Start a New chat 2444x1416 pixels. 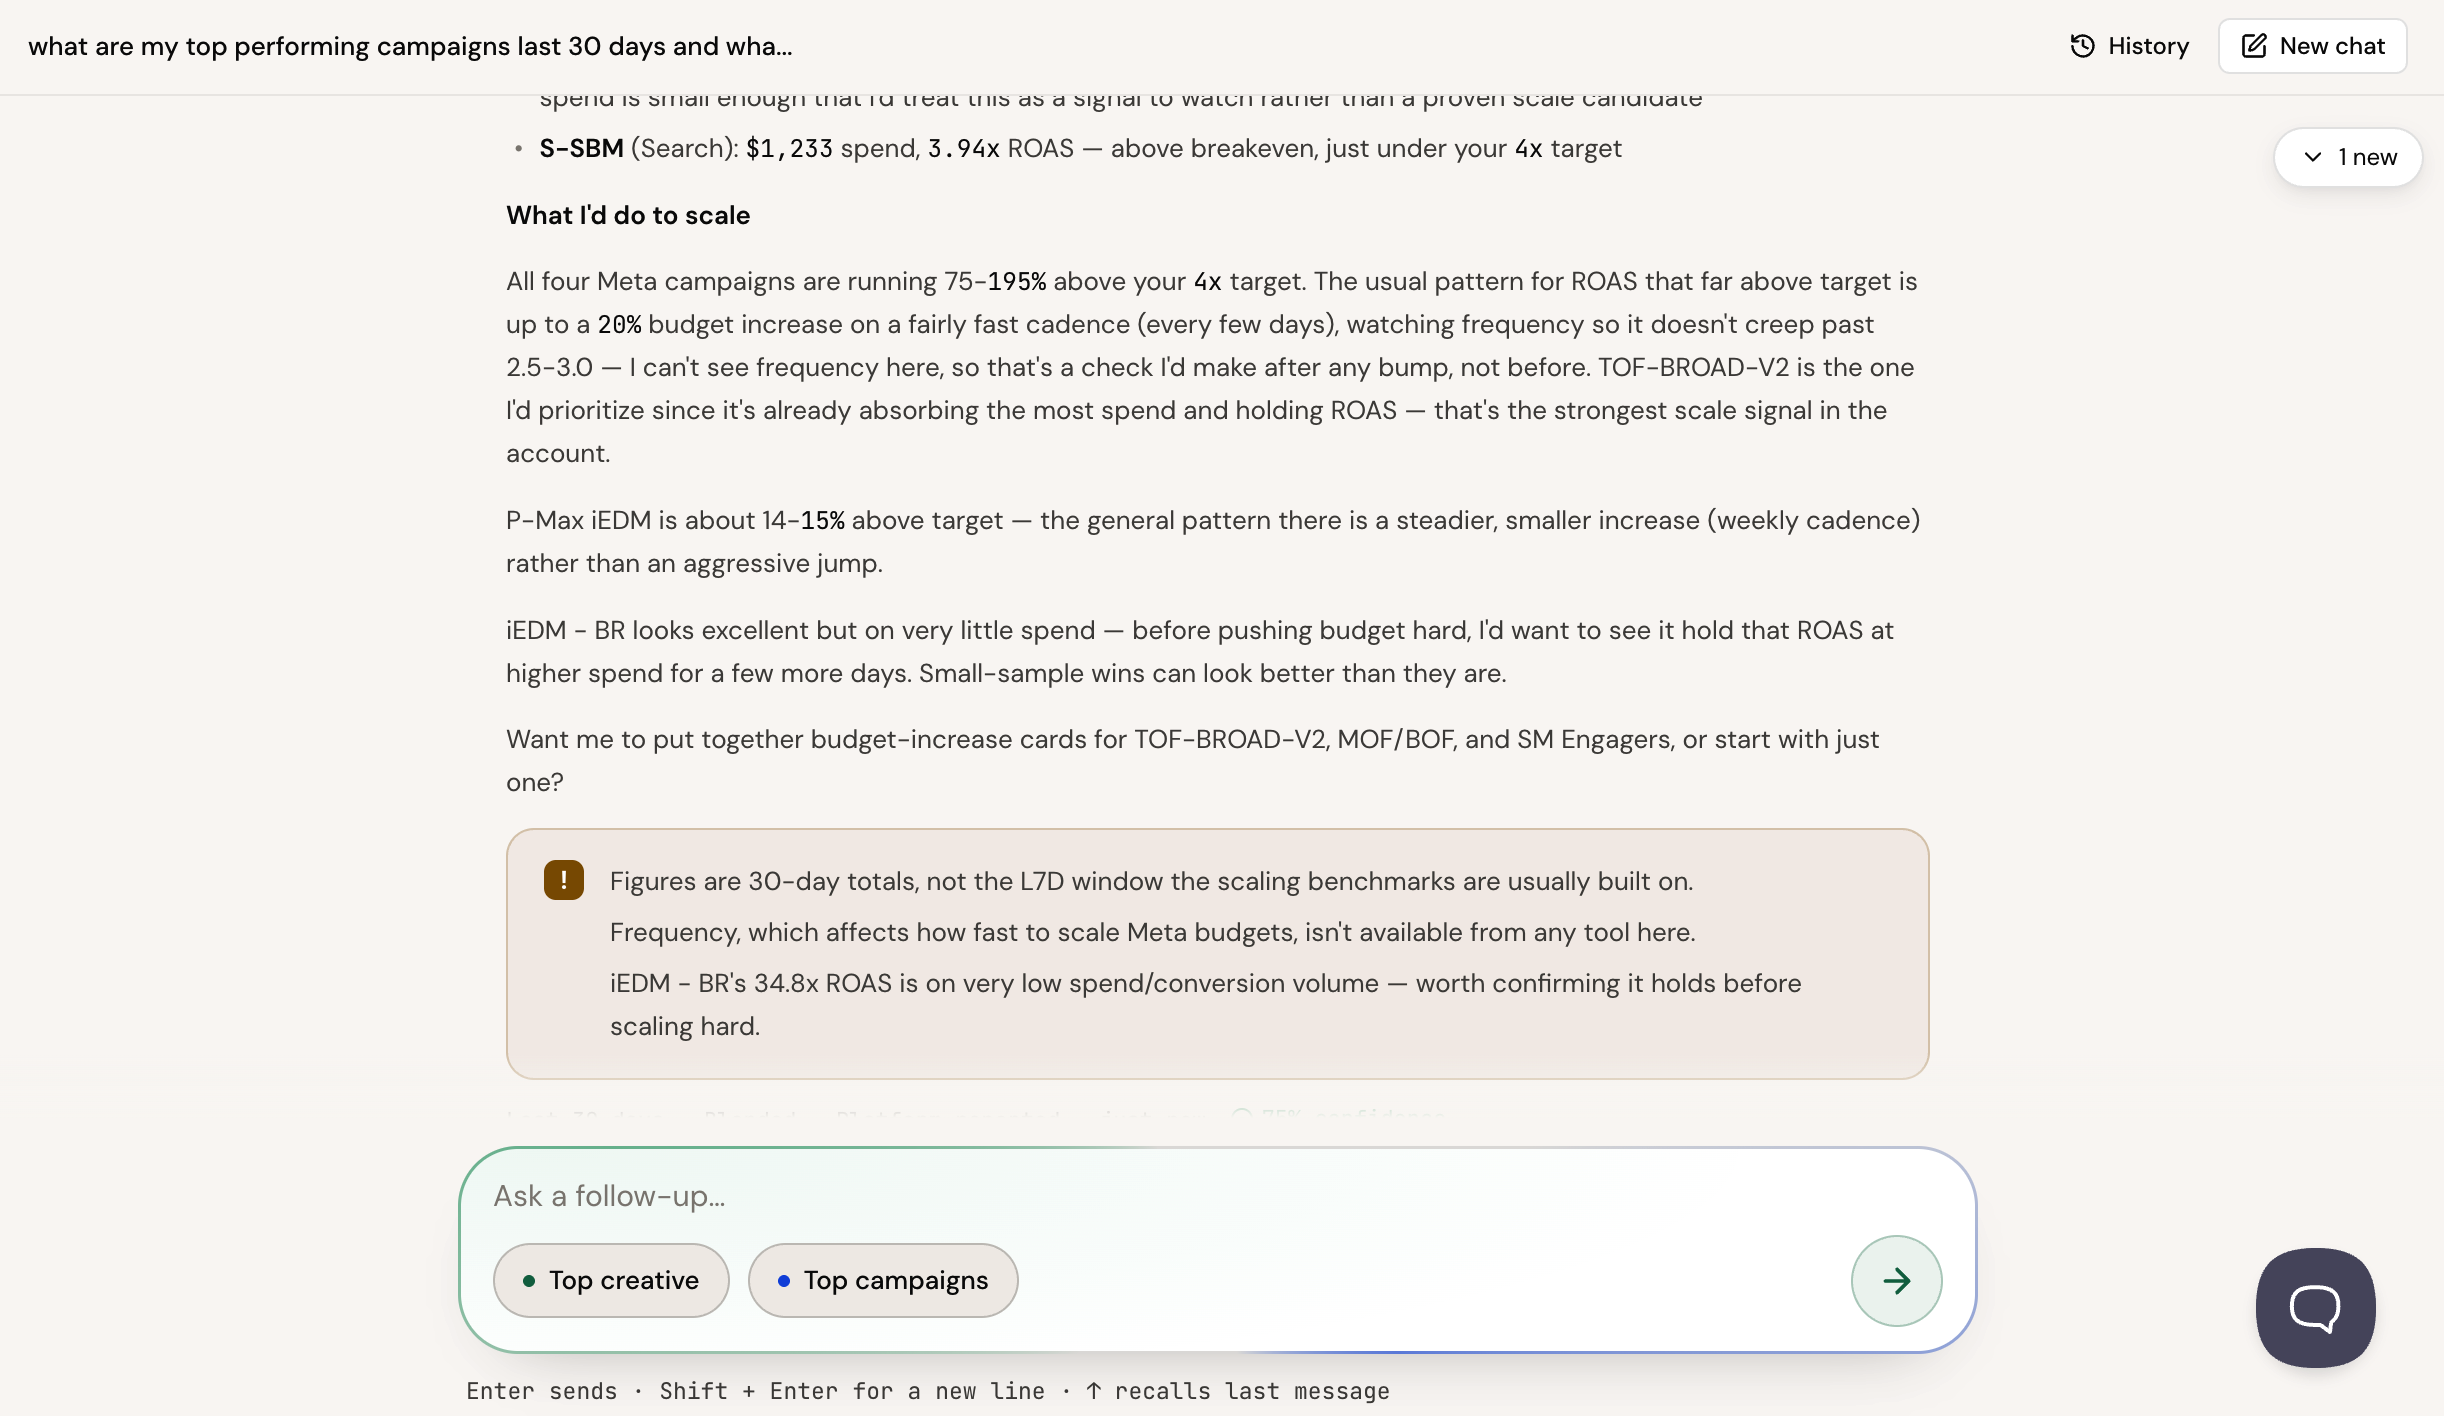coord(2312,46)
